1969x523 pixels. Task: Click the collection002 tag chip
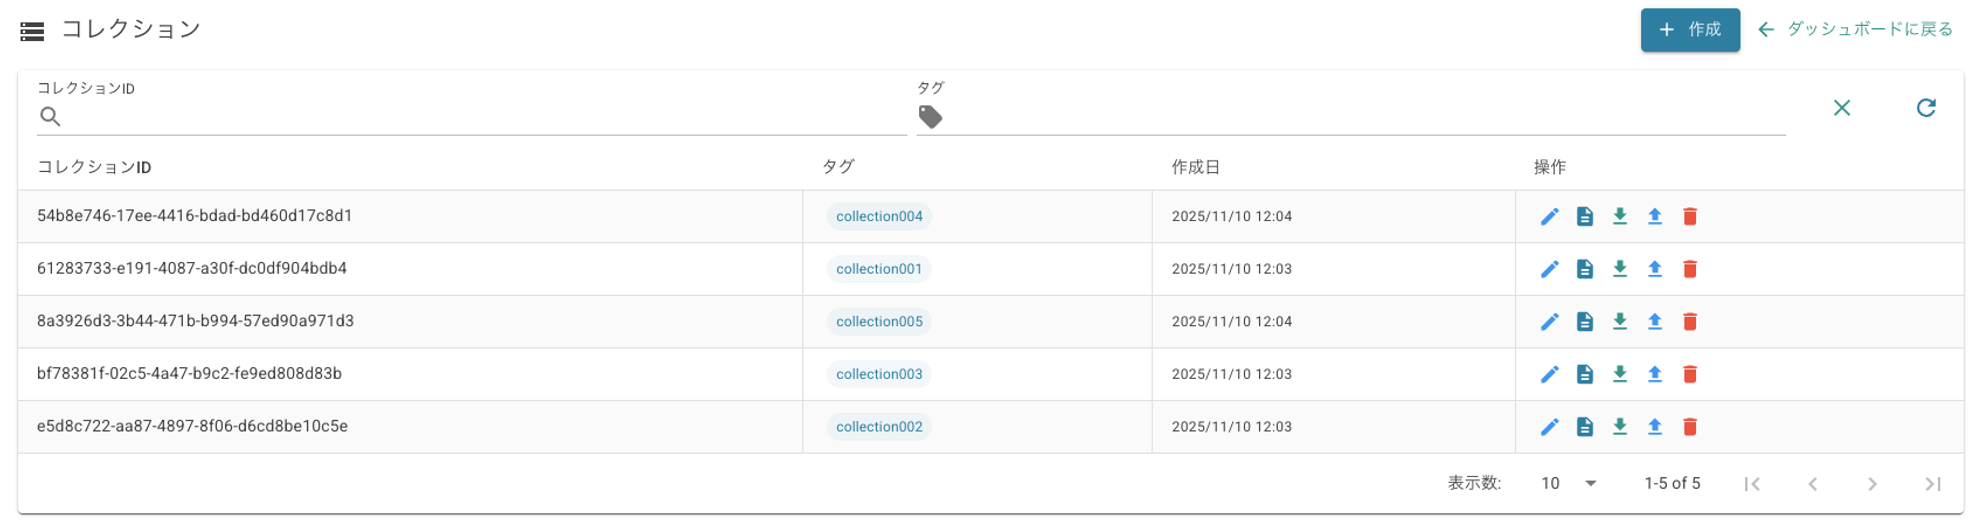click(879, 427)
